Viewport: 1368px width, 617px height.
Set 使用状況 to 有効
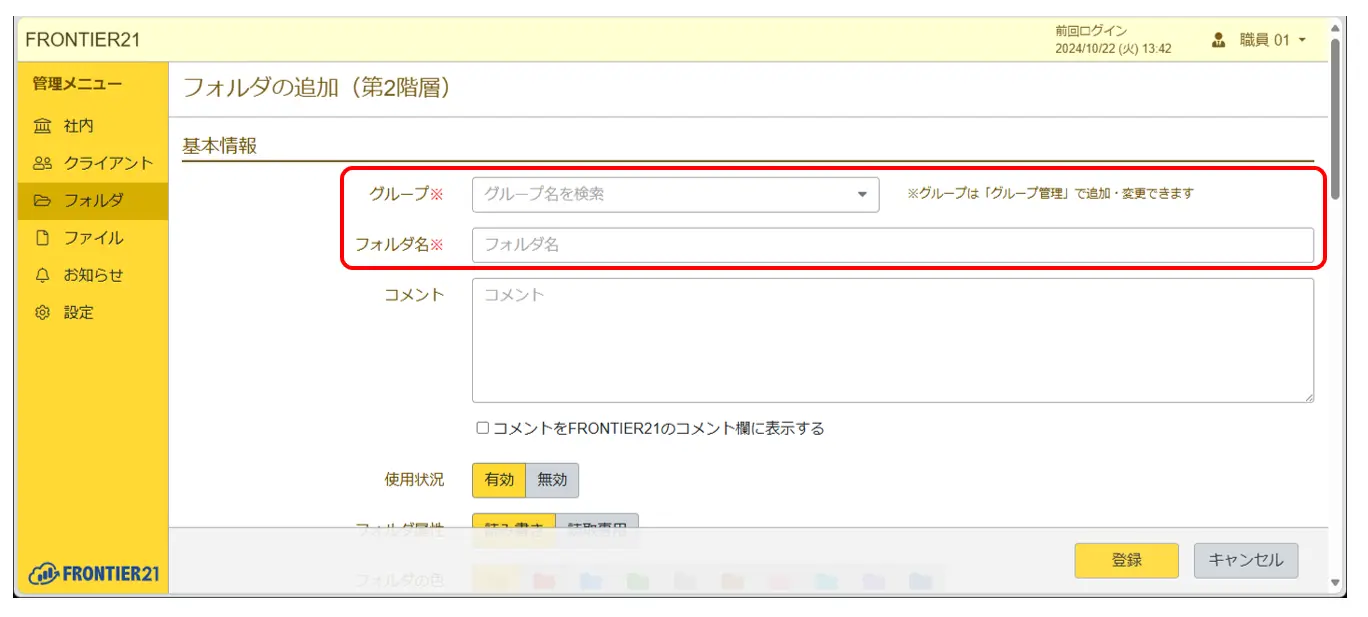pos(499,480)
